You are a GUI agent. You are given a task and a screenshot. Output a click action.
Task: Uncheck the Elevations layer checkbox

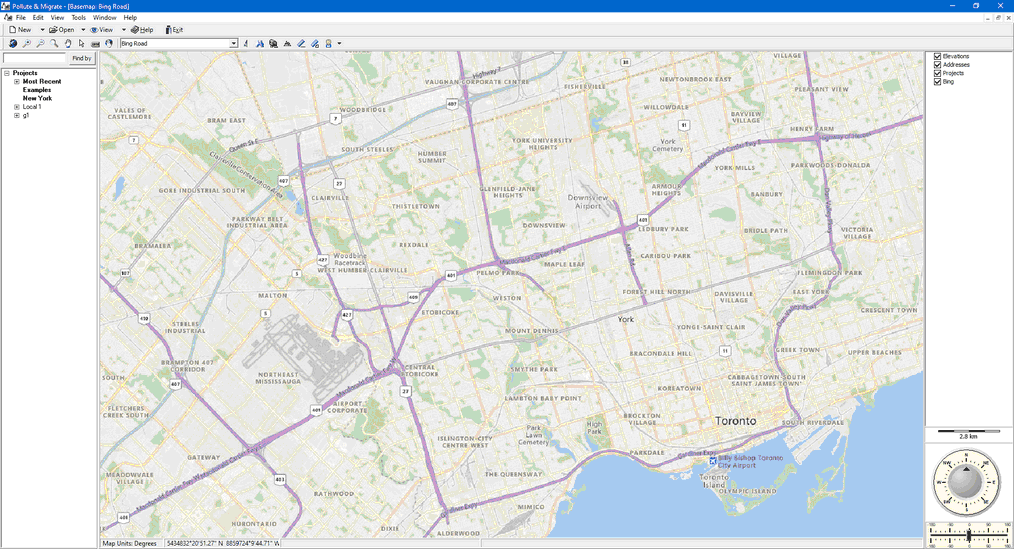(x=937, y=57)
